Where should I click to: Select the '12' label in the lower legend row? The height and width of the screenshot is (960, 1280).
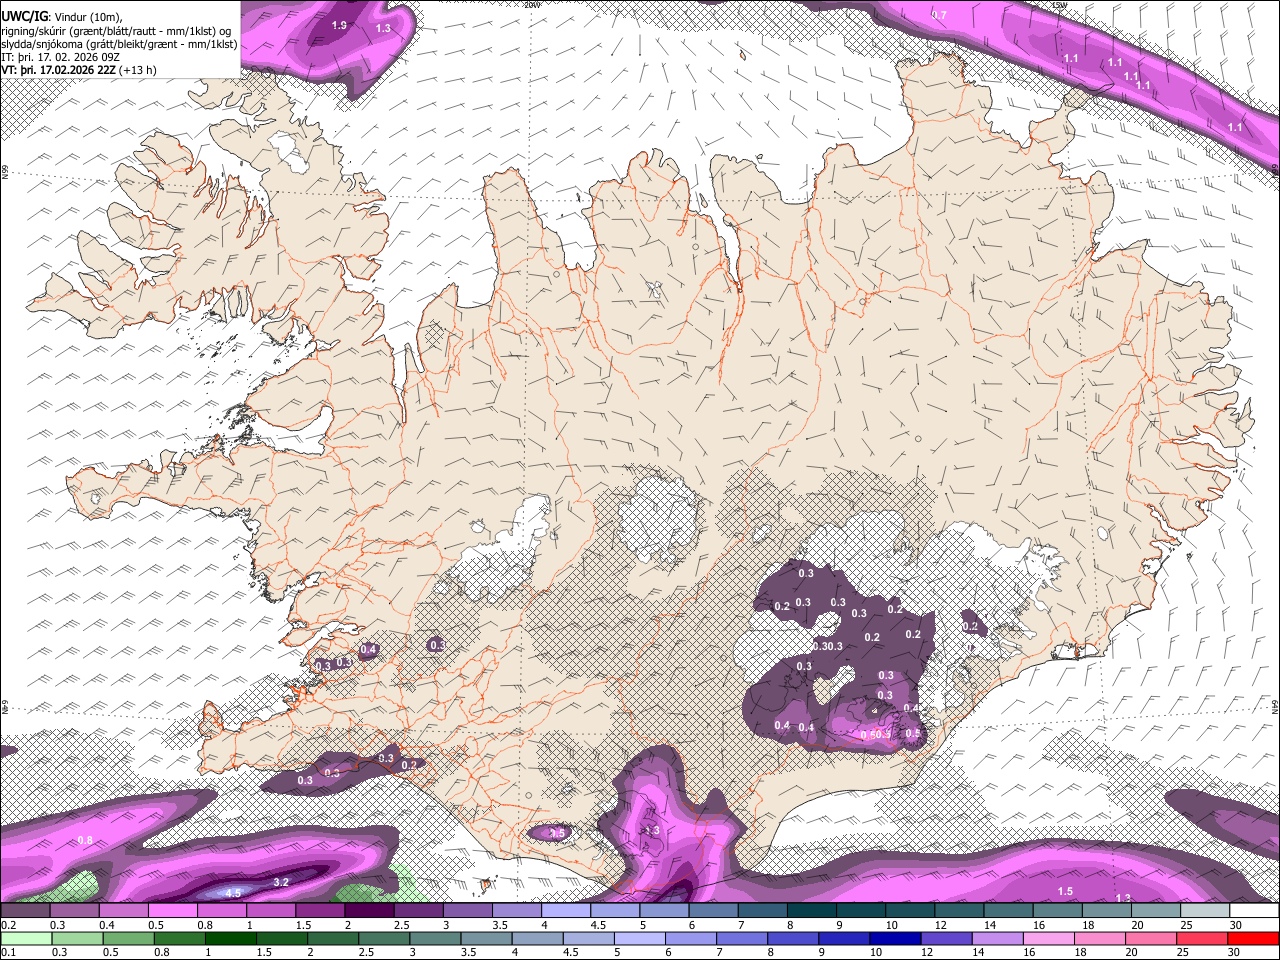pyautogui.click(x=929, y=952)
